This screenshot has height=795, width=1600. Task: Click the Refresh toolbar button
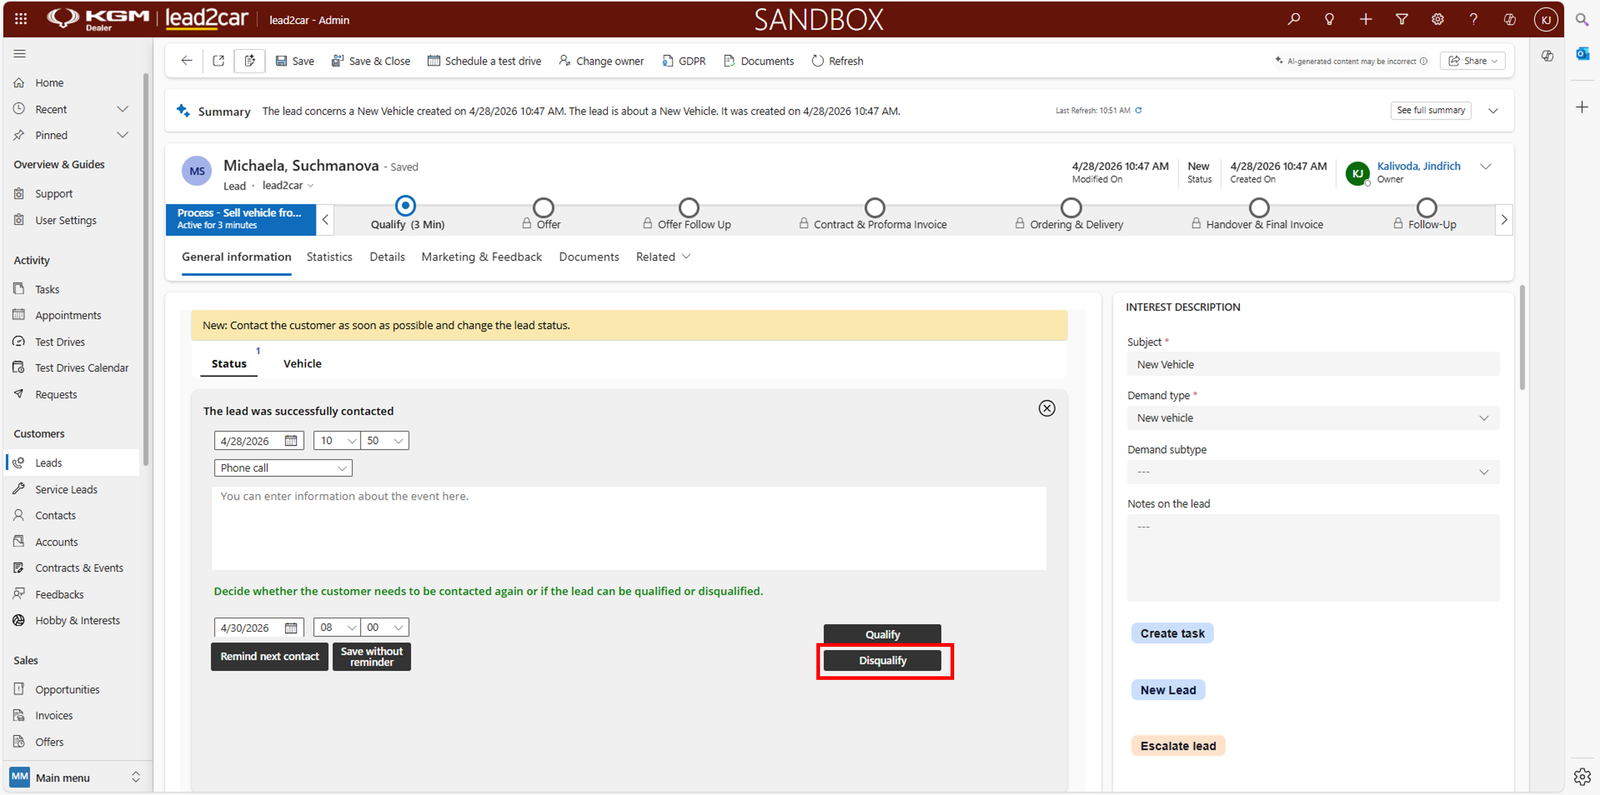837,61
